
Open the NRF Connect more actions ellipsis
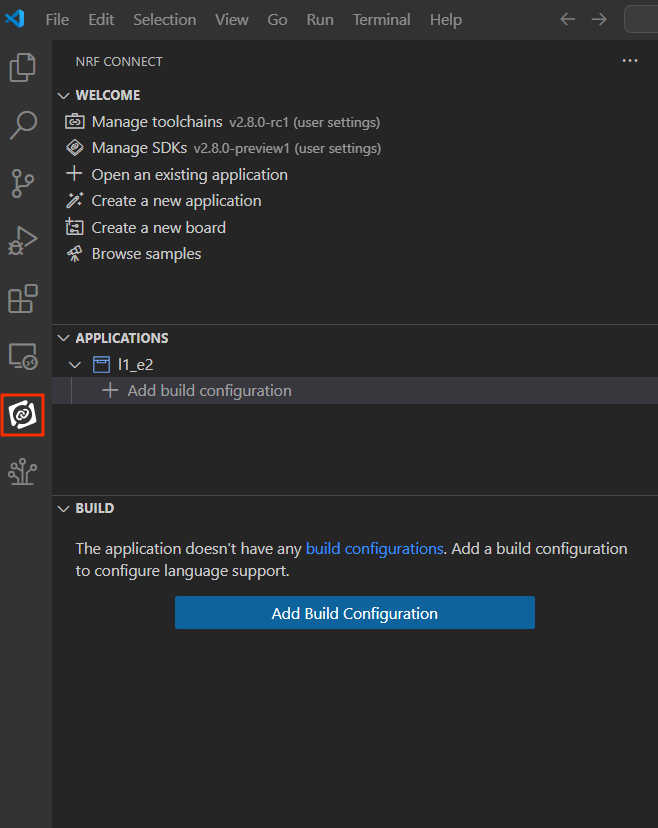coord(629,61)
